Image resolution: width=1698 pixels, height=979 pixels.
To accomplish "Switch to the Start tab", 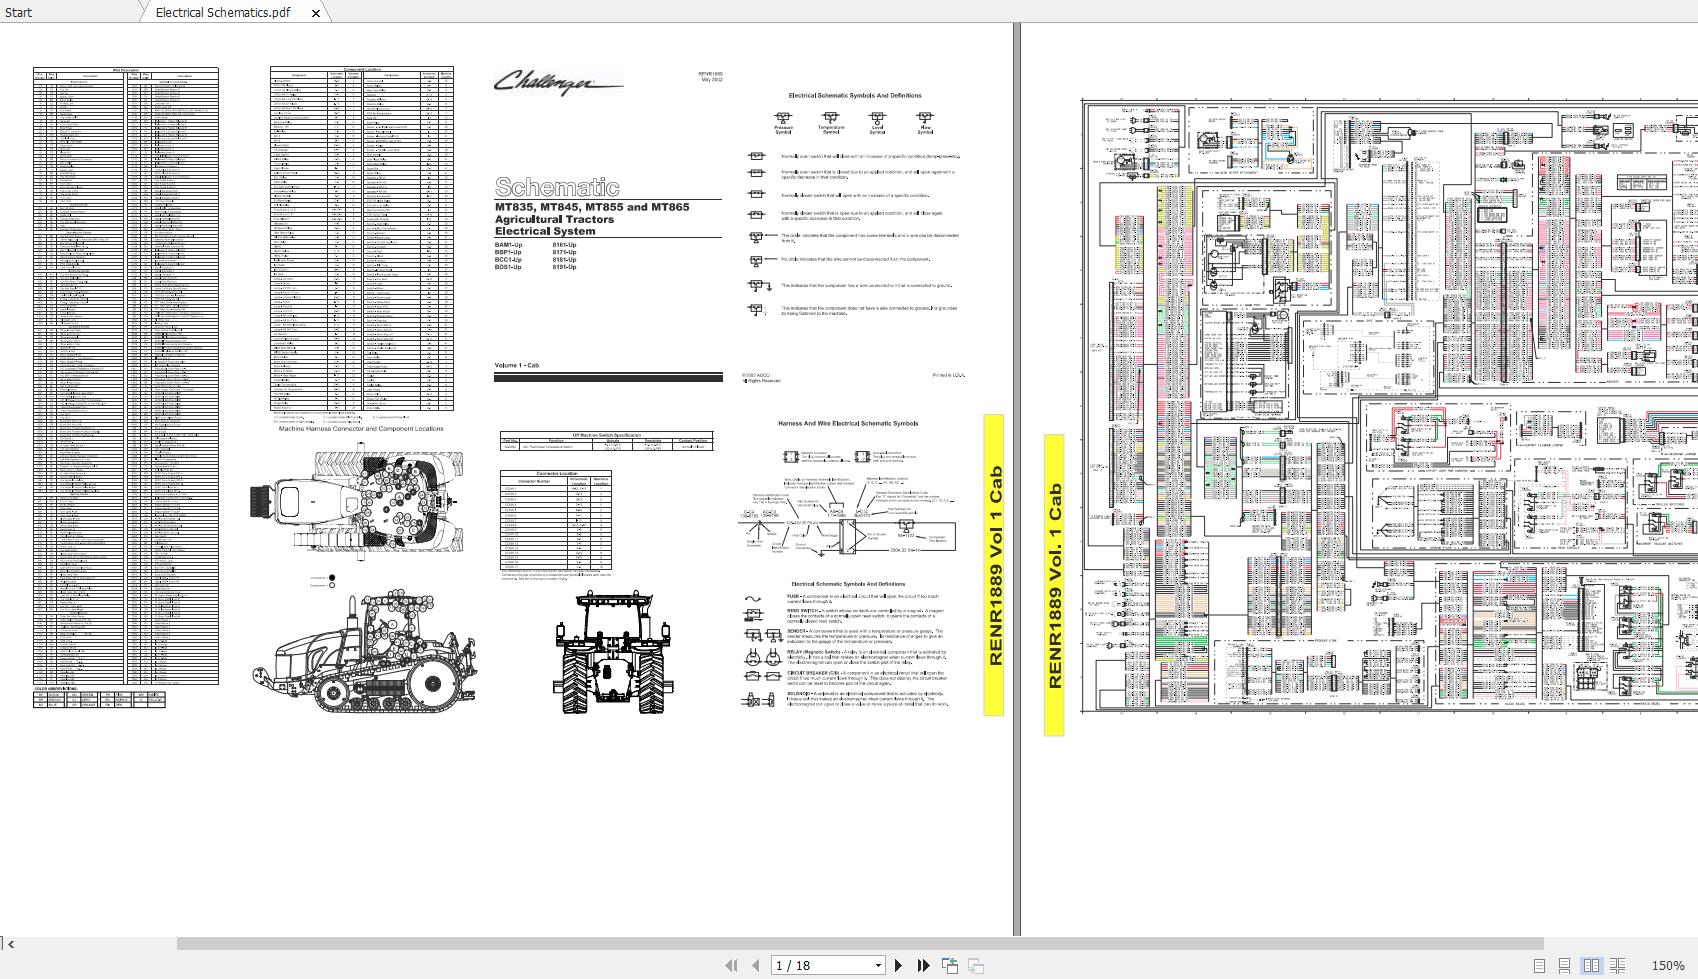I will (x=18, y=12).
